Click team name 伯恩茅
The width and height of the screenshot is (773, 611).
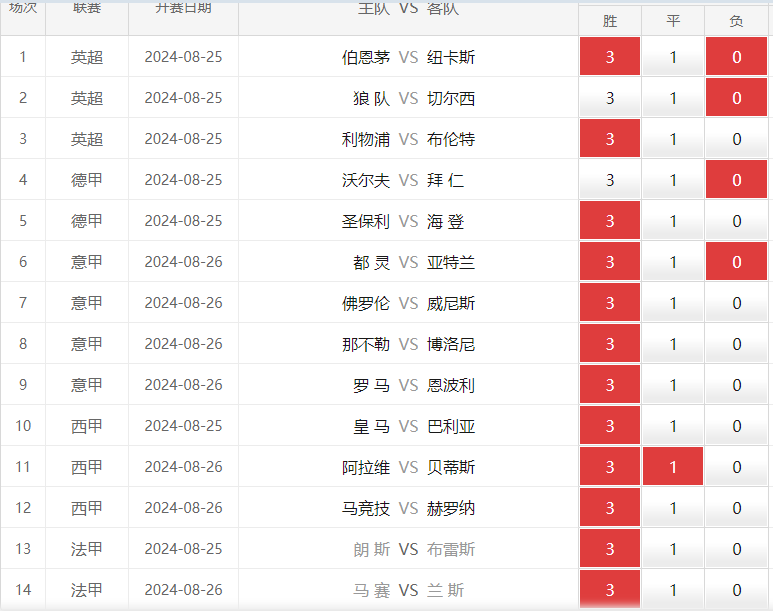pyautogui.click(x=366, y=57)
